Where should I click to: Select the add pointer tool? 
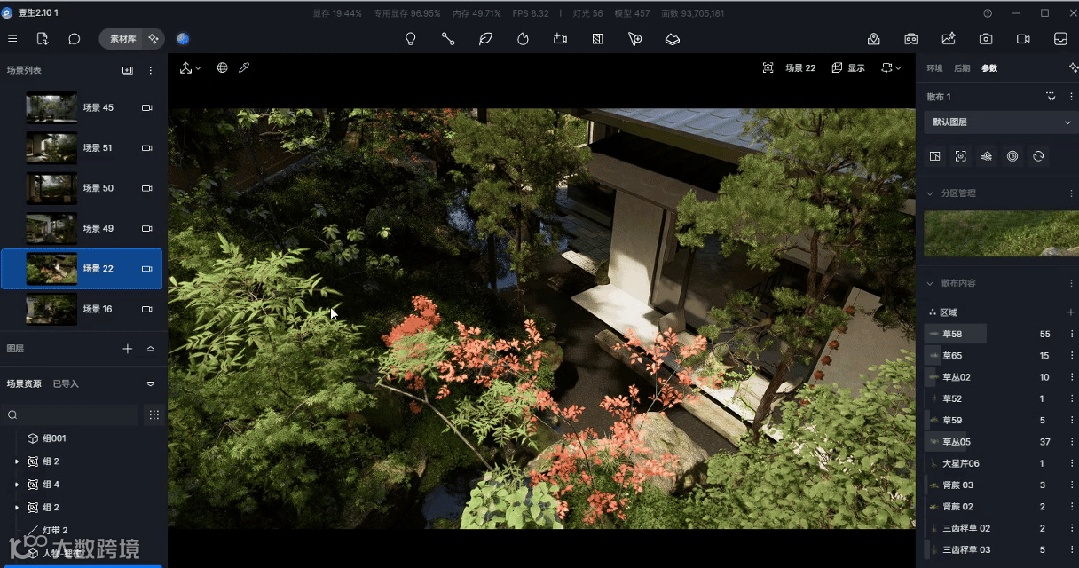click(x=635, y=39)
